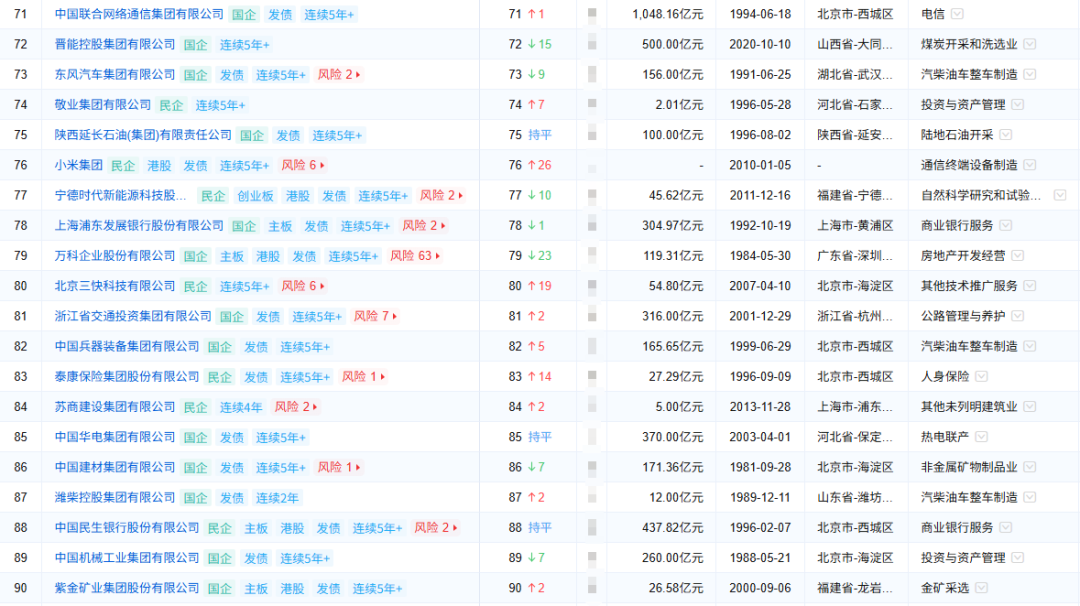
Task: Open the 小米集团 company link
Action: pyautogui.click(x=79, y=165)
